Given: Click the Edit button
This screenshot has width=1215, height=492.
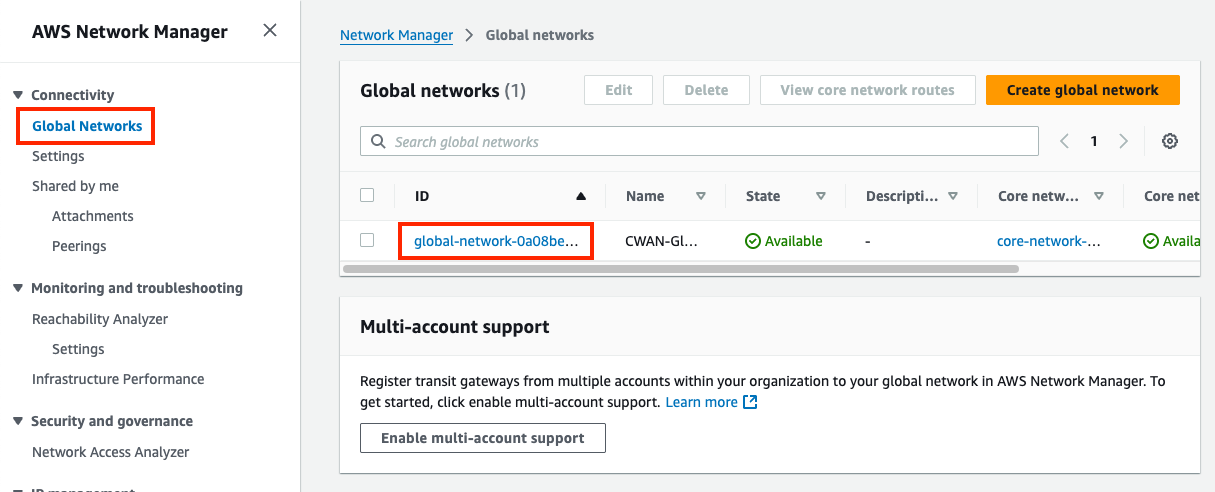Looking at the screenshot, I should click(619, 90).
